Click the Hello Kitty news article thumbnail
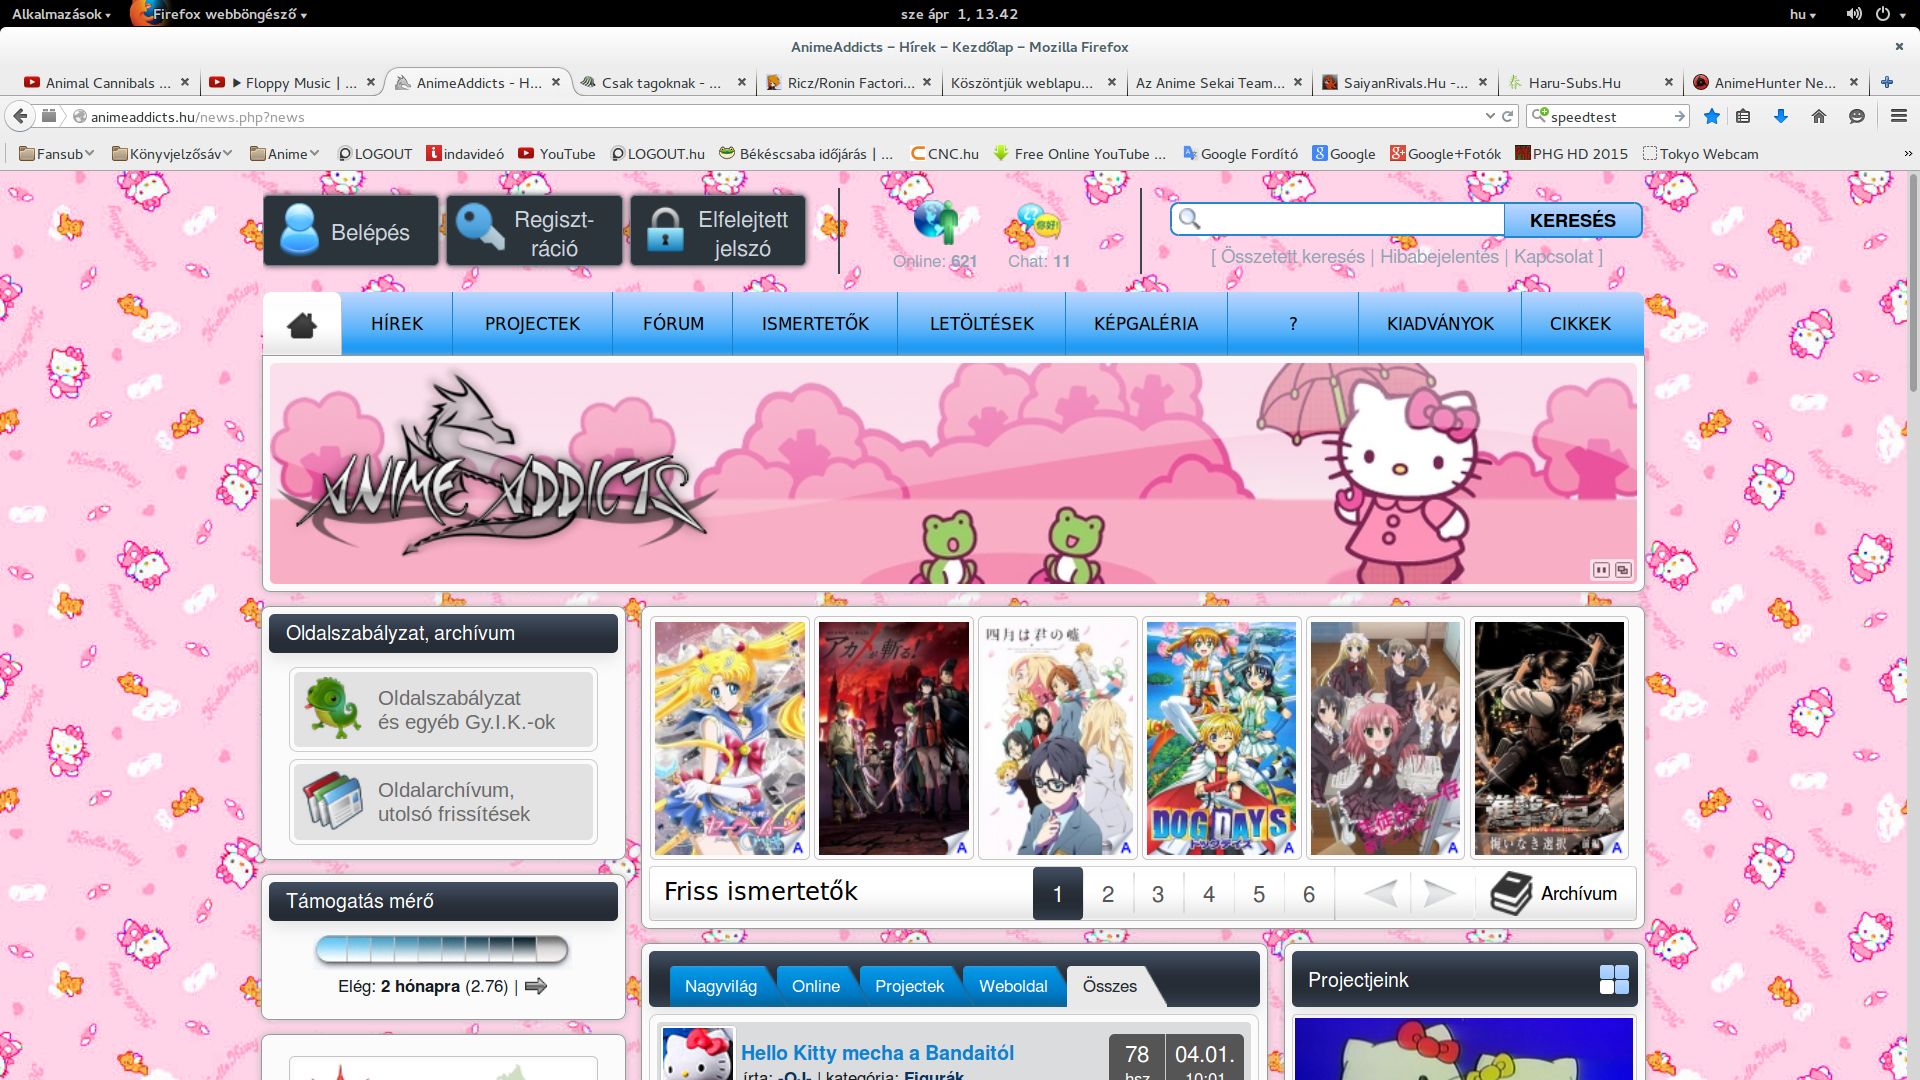This screenshot has height=1080, width=1920. coord(698,1053)
